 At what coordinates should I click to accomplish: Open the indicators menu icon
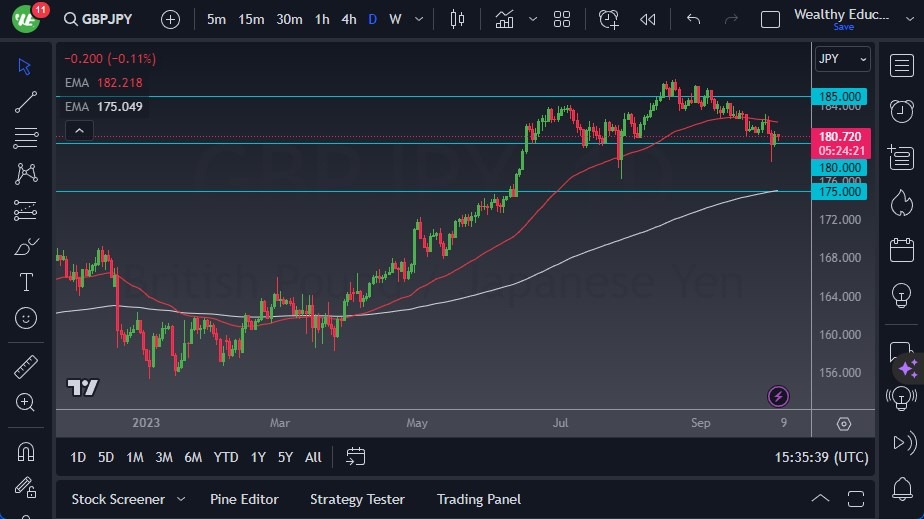tap(504, 19)
